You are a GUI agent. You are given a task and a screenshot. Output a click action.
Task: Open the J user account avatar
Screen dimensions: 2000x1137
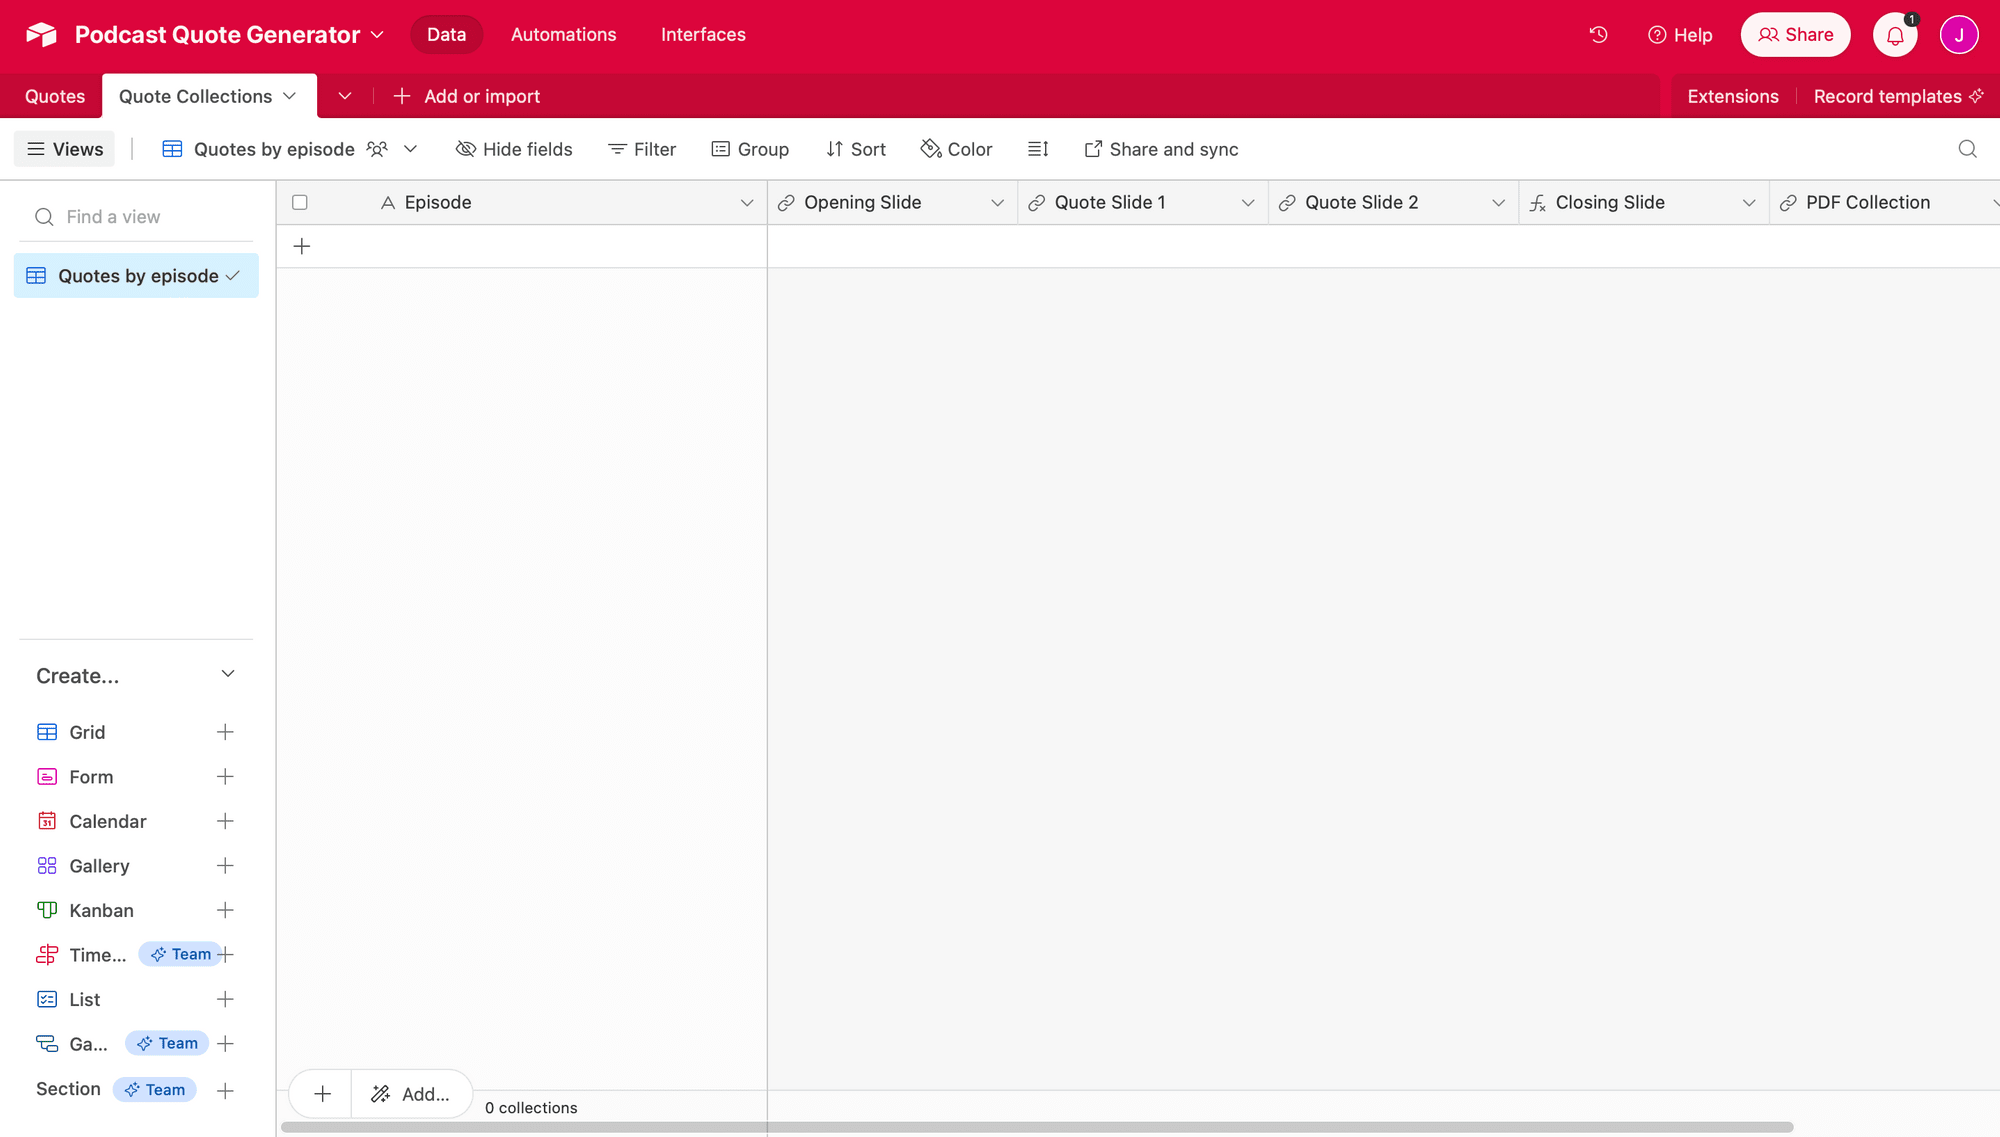coord(1958,35)
